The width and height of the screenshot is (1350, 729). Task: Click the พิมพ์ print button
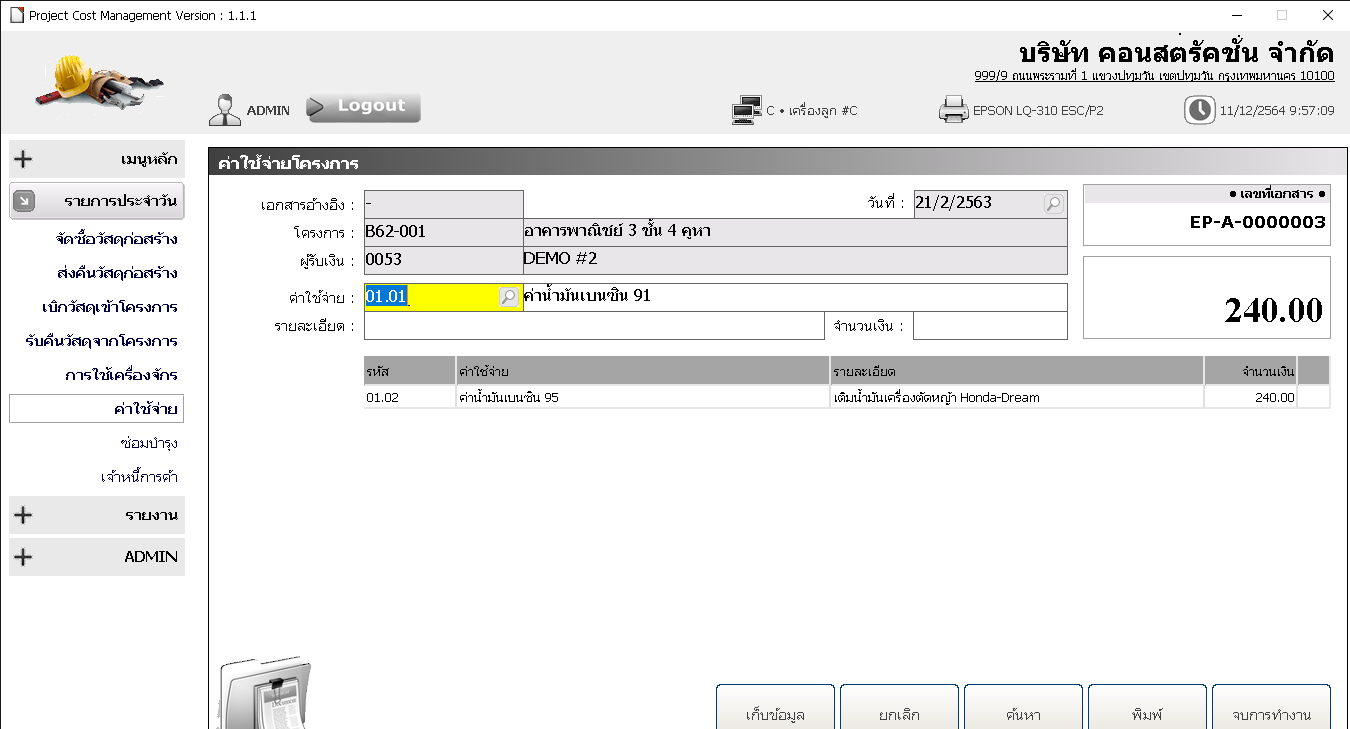1147,713
